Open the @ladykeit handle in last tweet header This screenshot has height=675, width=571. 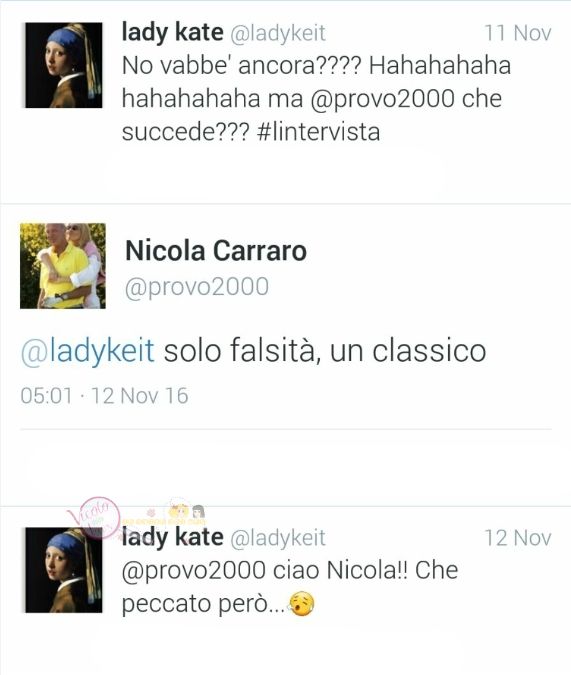(278, 538)
